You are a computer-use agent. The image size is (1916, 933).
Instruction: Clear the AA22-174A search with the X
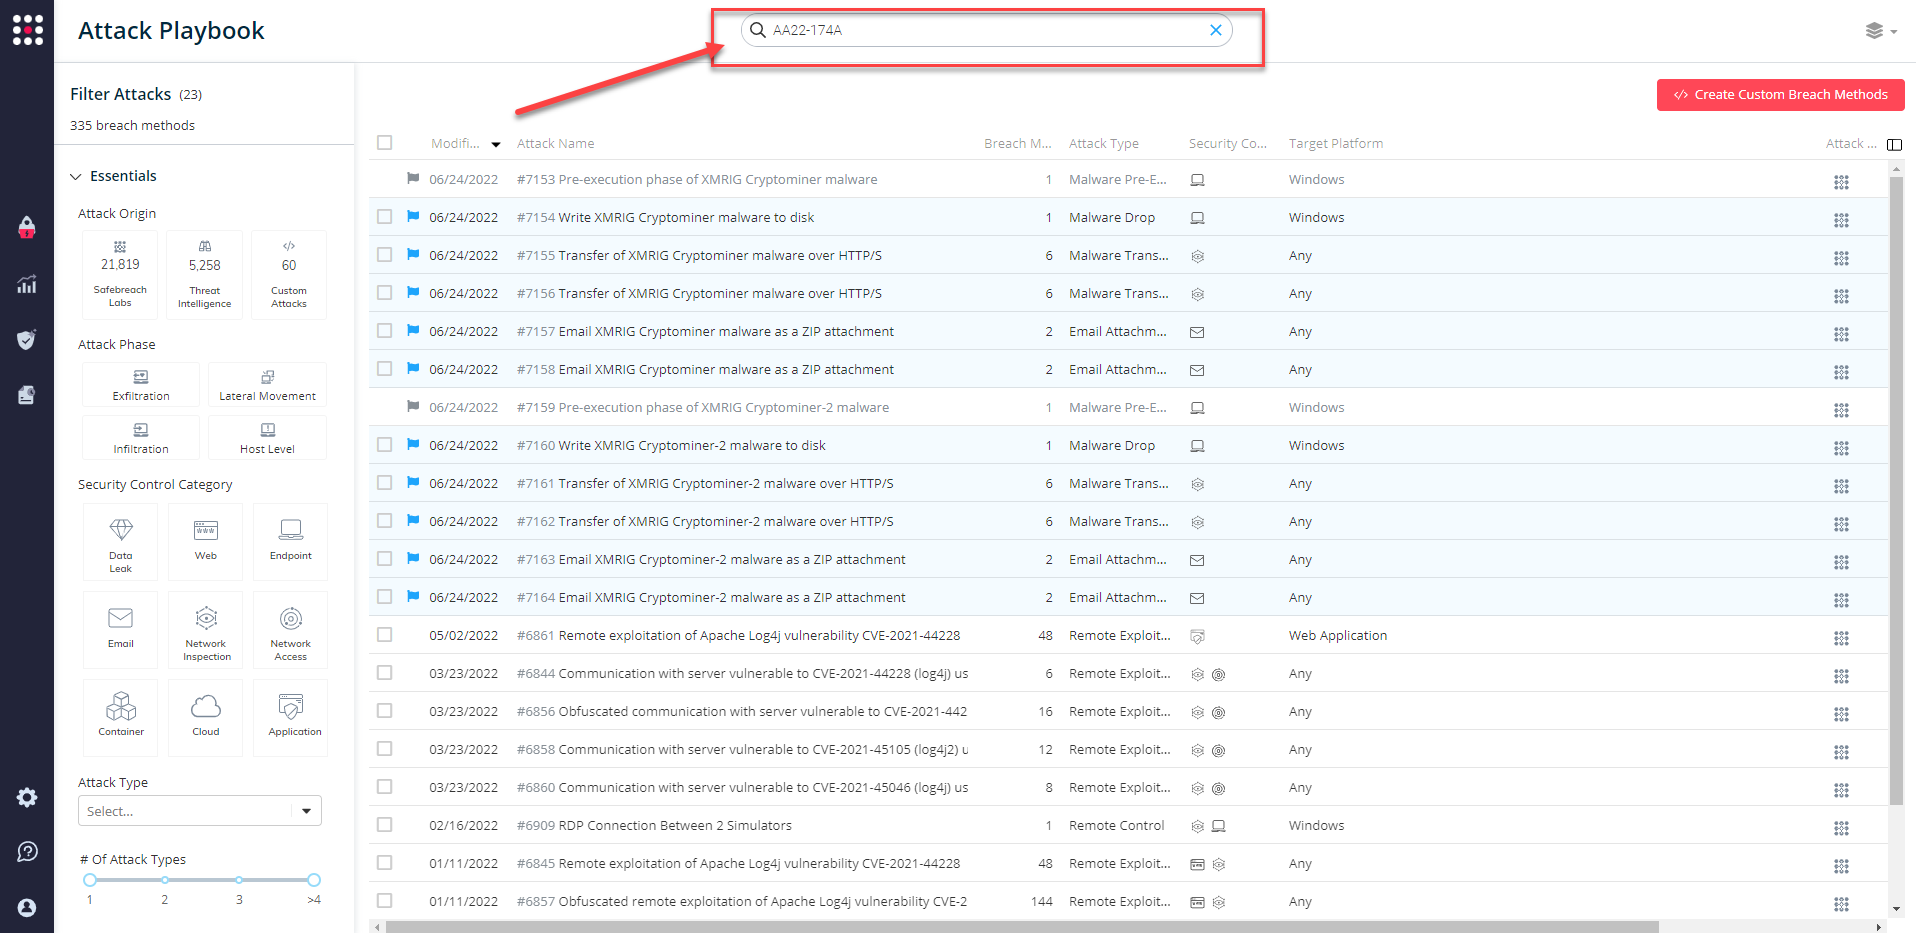pyautogui.click(x=1215, y=30)
